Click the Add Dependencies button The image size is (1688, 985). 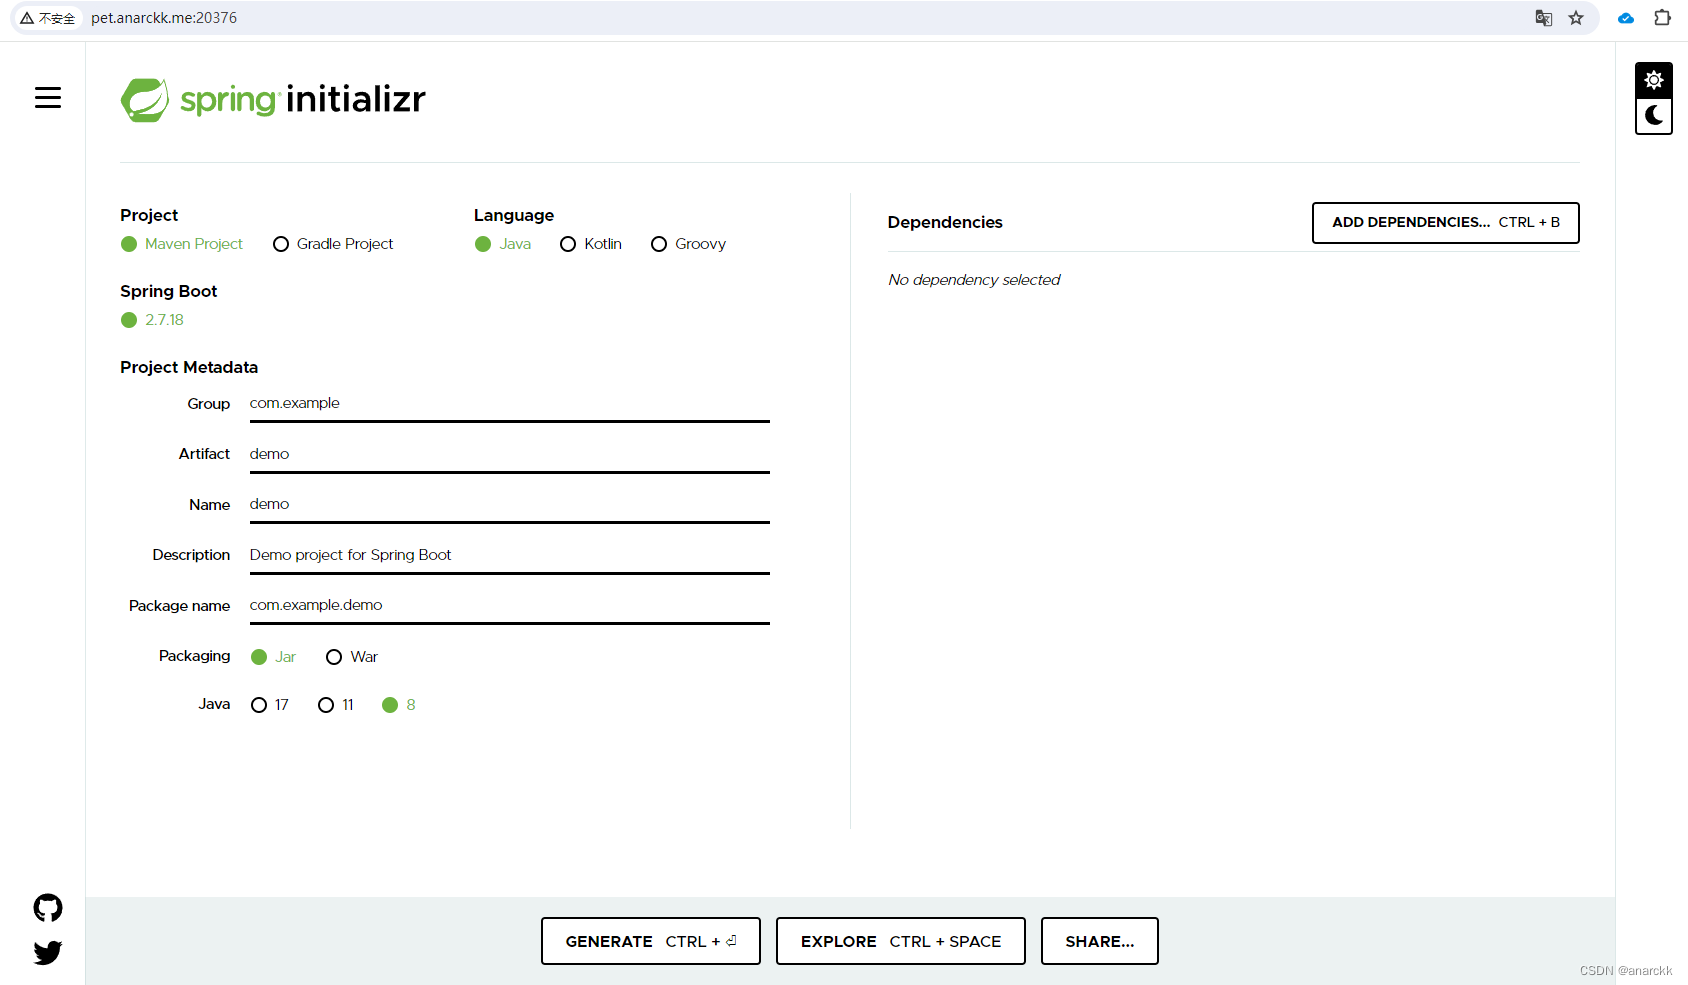pyautogui.click(x=1446, y=223)
